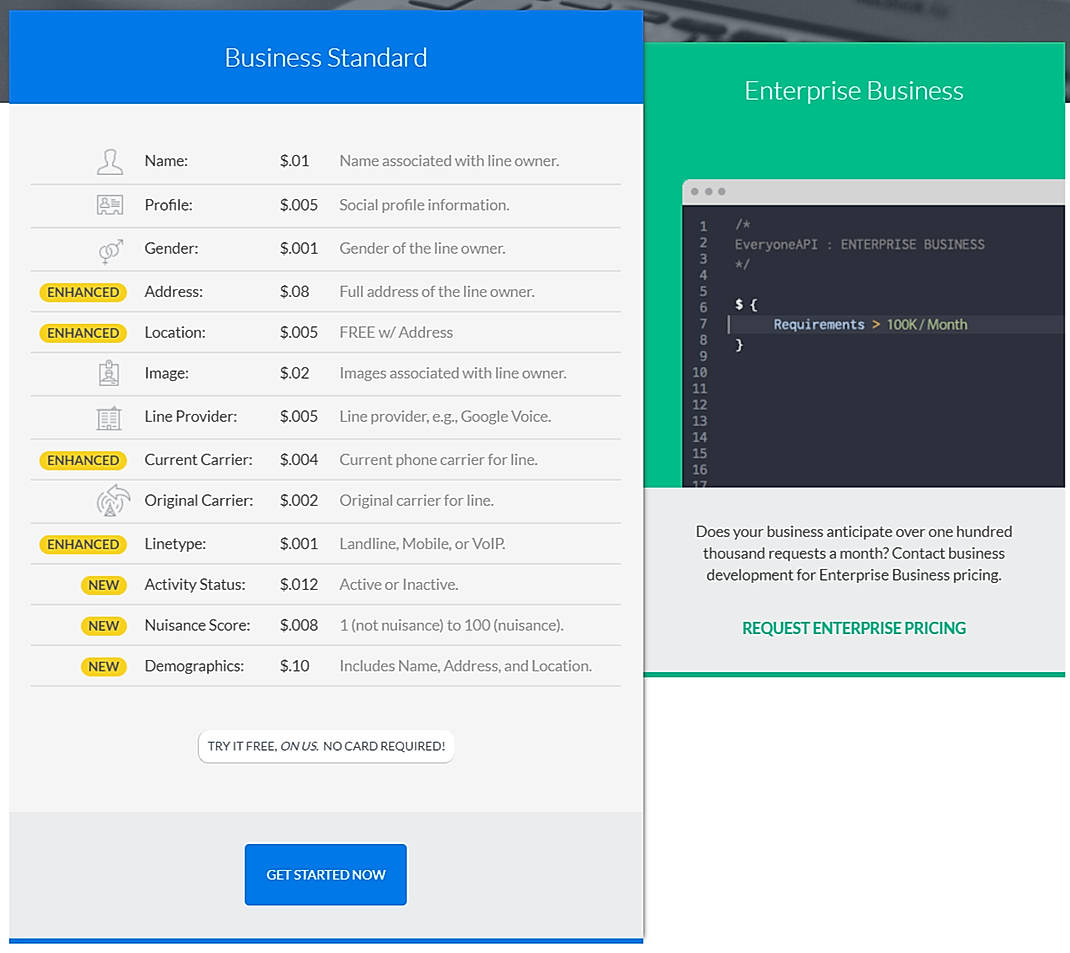The width and height of the screenshot is (1070, 953).
Task: Click the enterprise pricing description paragraph
Action: 854,553
